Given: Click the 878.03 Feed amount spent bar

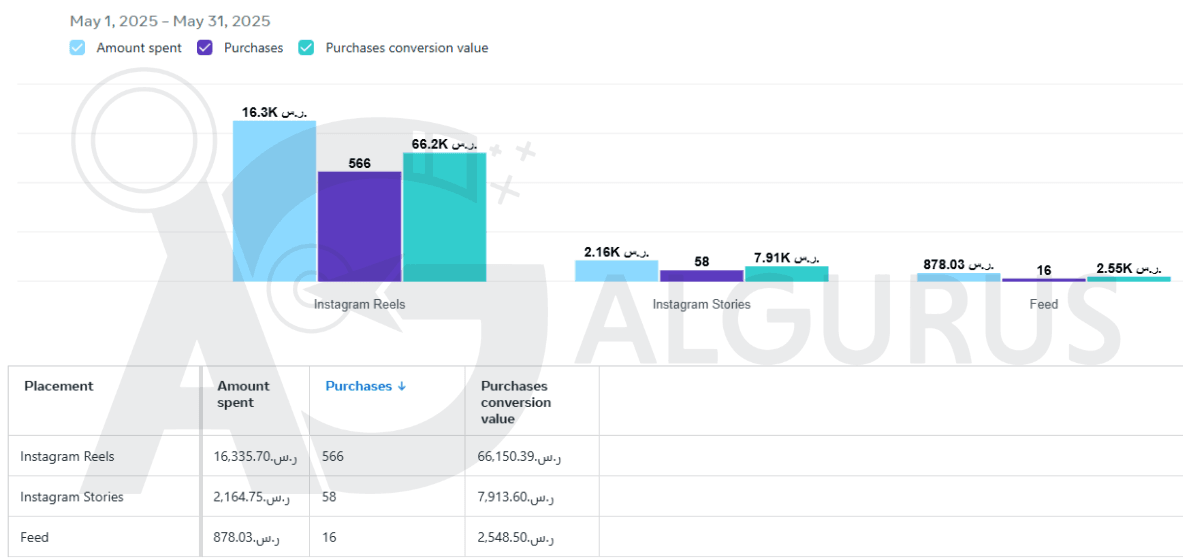Looking at the screenshot, I should click(958, 277).
